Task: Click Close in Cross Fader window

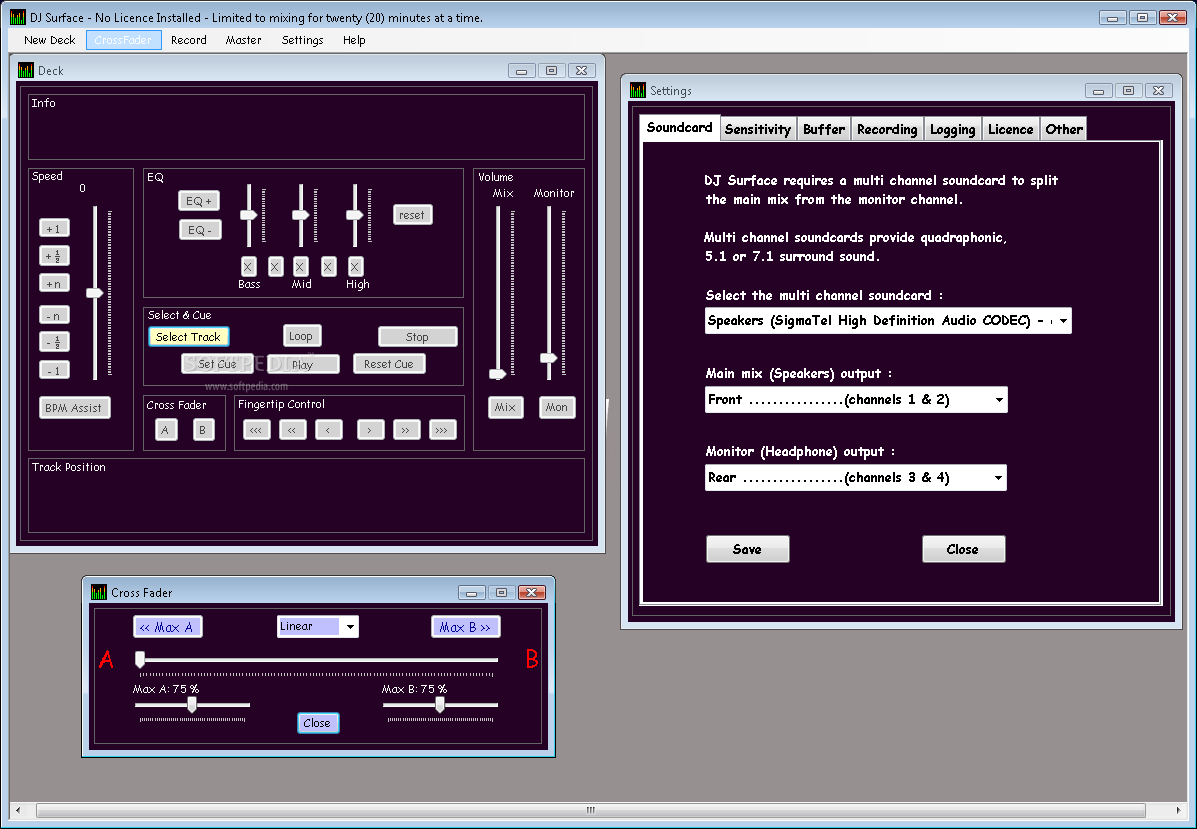Action: pyautogui.click(x=318, y=723)
